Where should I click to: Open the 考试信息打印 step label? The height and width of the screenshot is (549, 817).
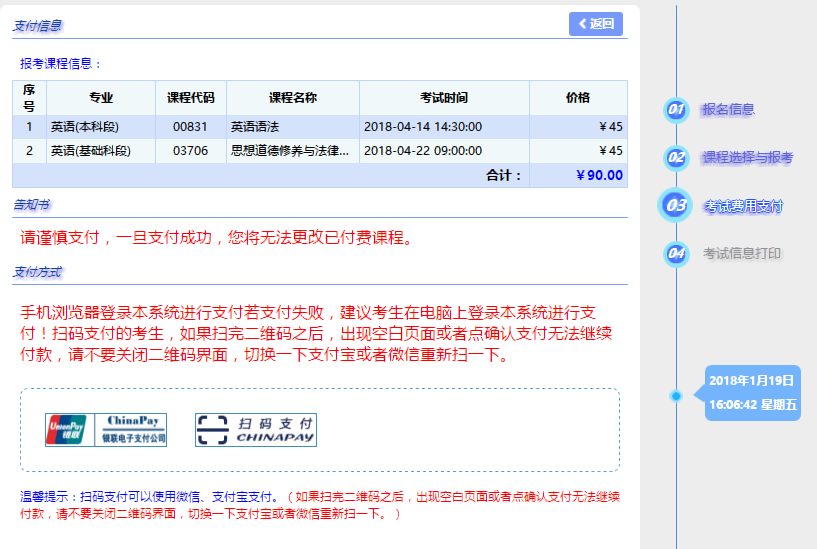pyautogui.click(x=741, y=253)
